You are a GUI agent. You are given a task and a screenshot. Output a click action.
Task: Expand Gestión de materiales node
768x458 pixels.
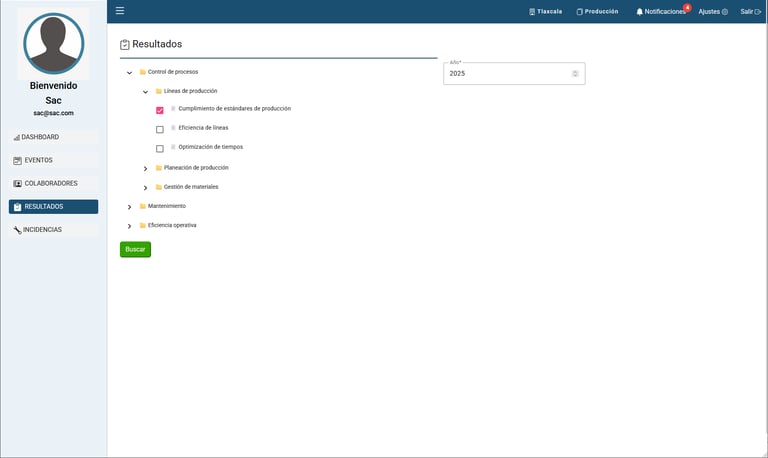tap(145, 188)
